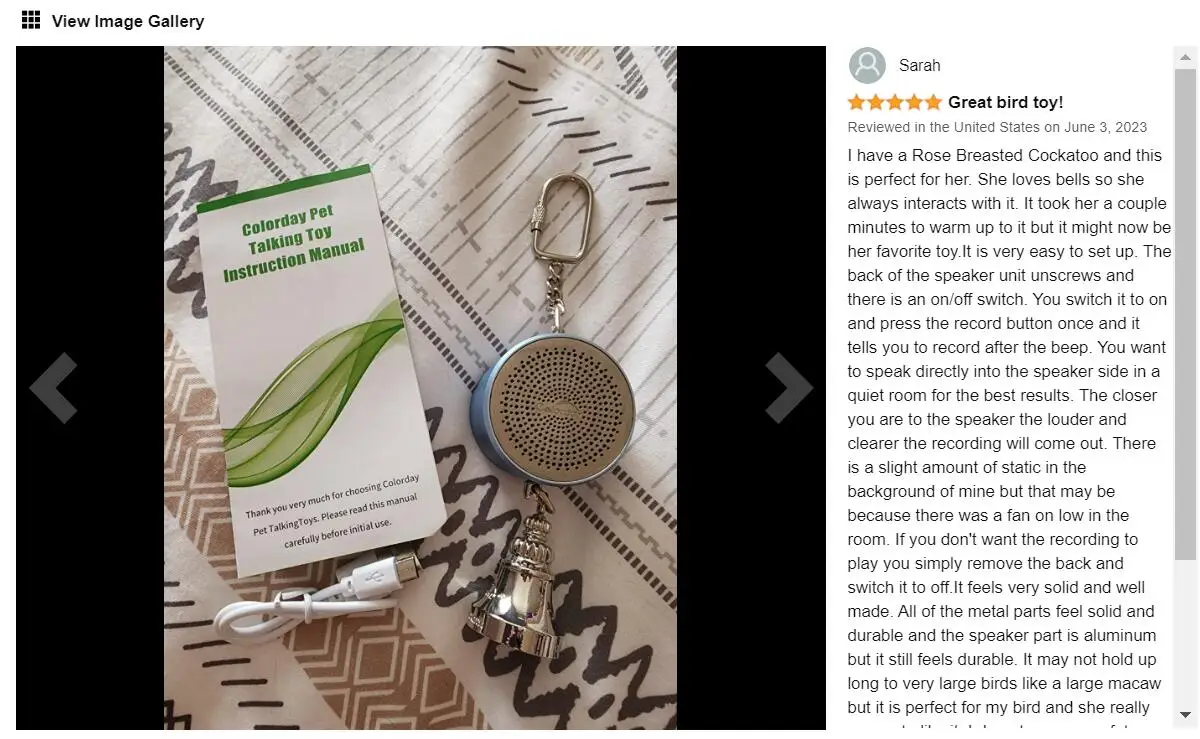Open reviewer name Sarah
Viewport: 1200px width, 739px height.
919,66
